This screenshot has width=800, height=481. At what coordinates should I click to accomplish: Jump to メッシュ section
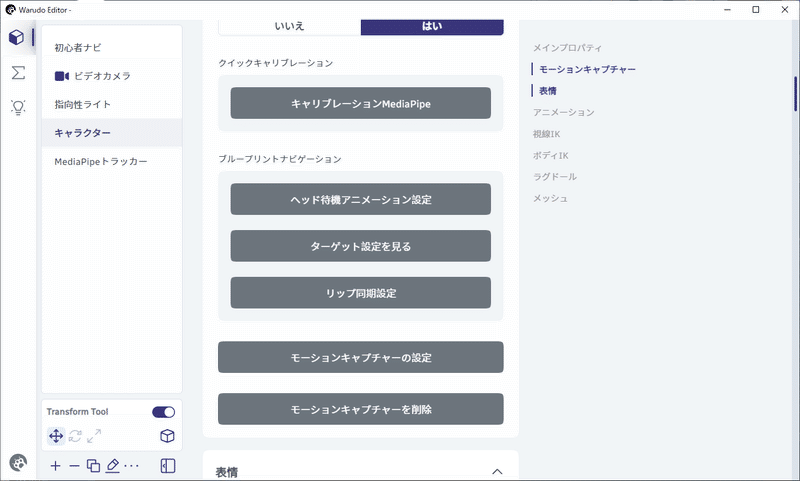coord(550,198)
